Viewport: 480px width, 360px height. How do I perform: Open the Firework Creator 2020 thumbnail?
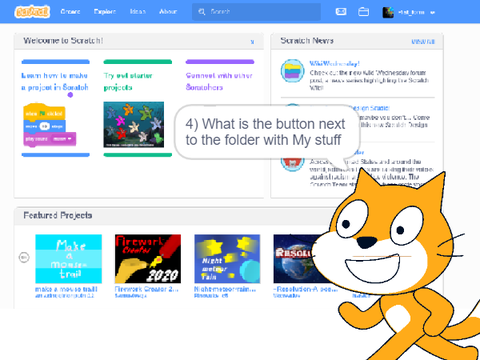[148, 259]
